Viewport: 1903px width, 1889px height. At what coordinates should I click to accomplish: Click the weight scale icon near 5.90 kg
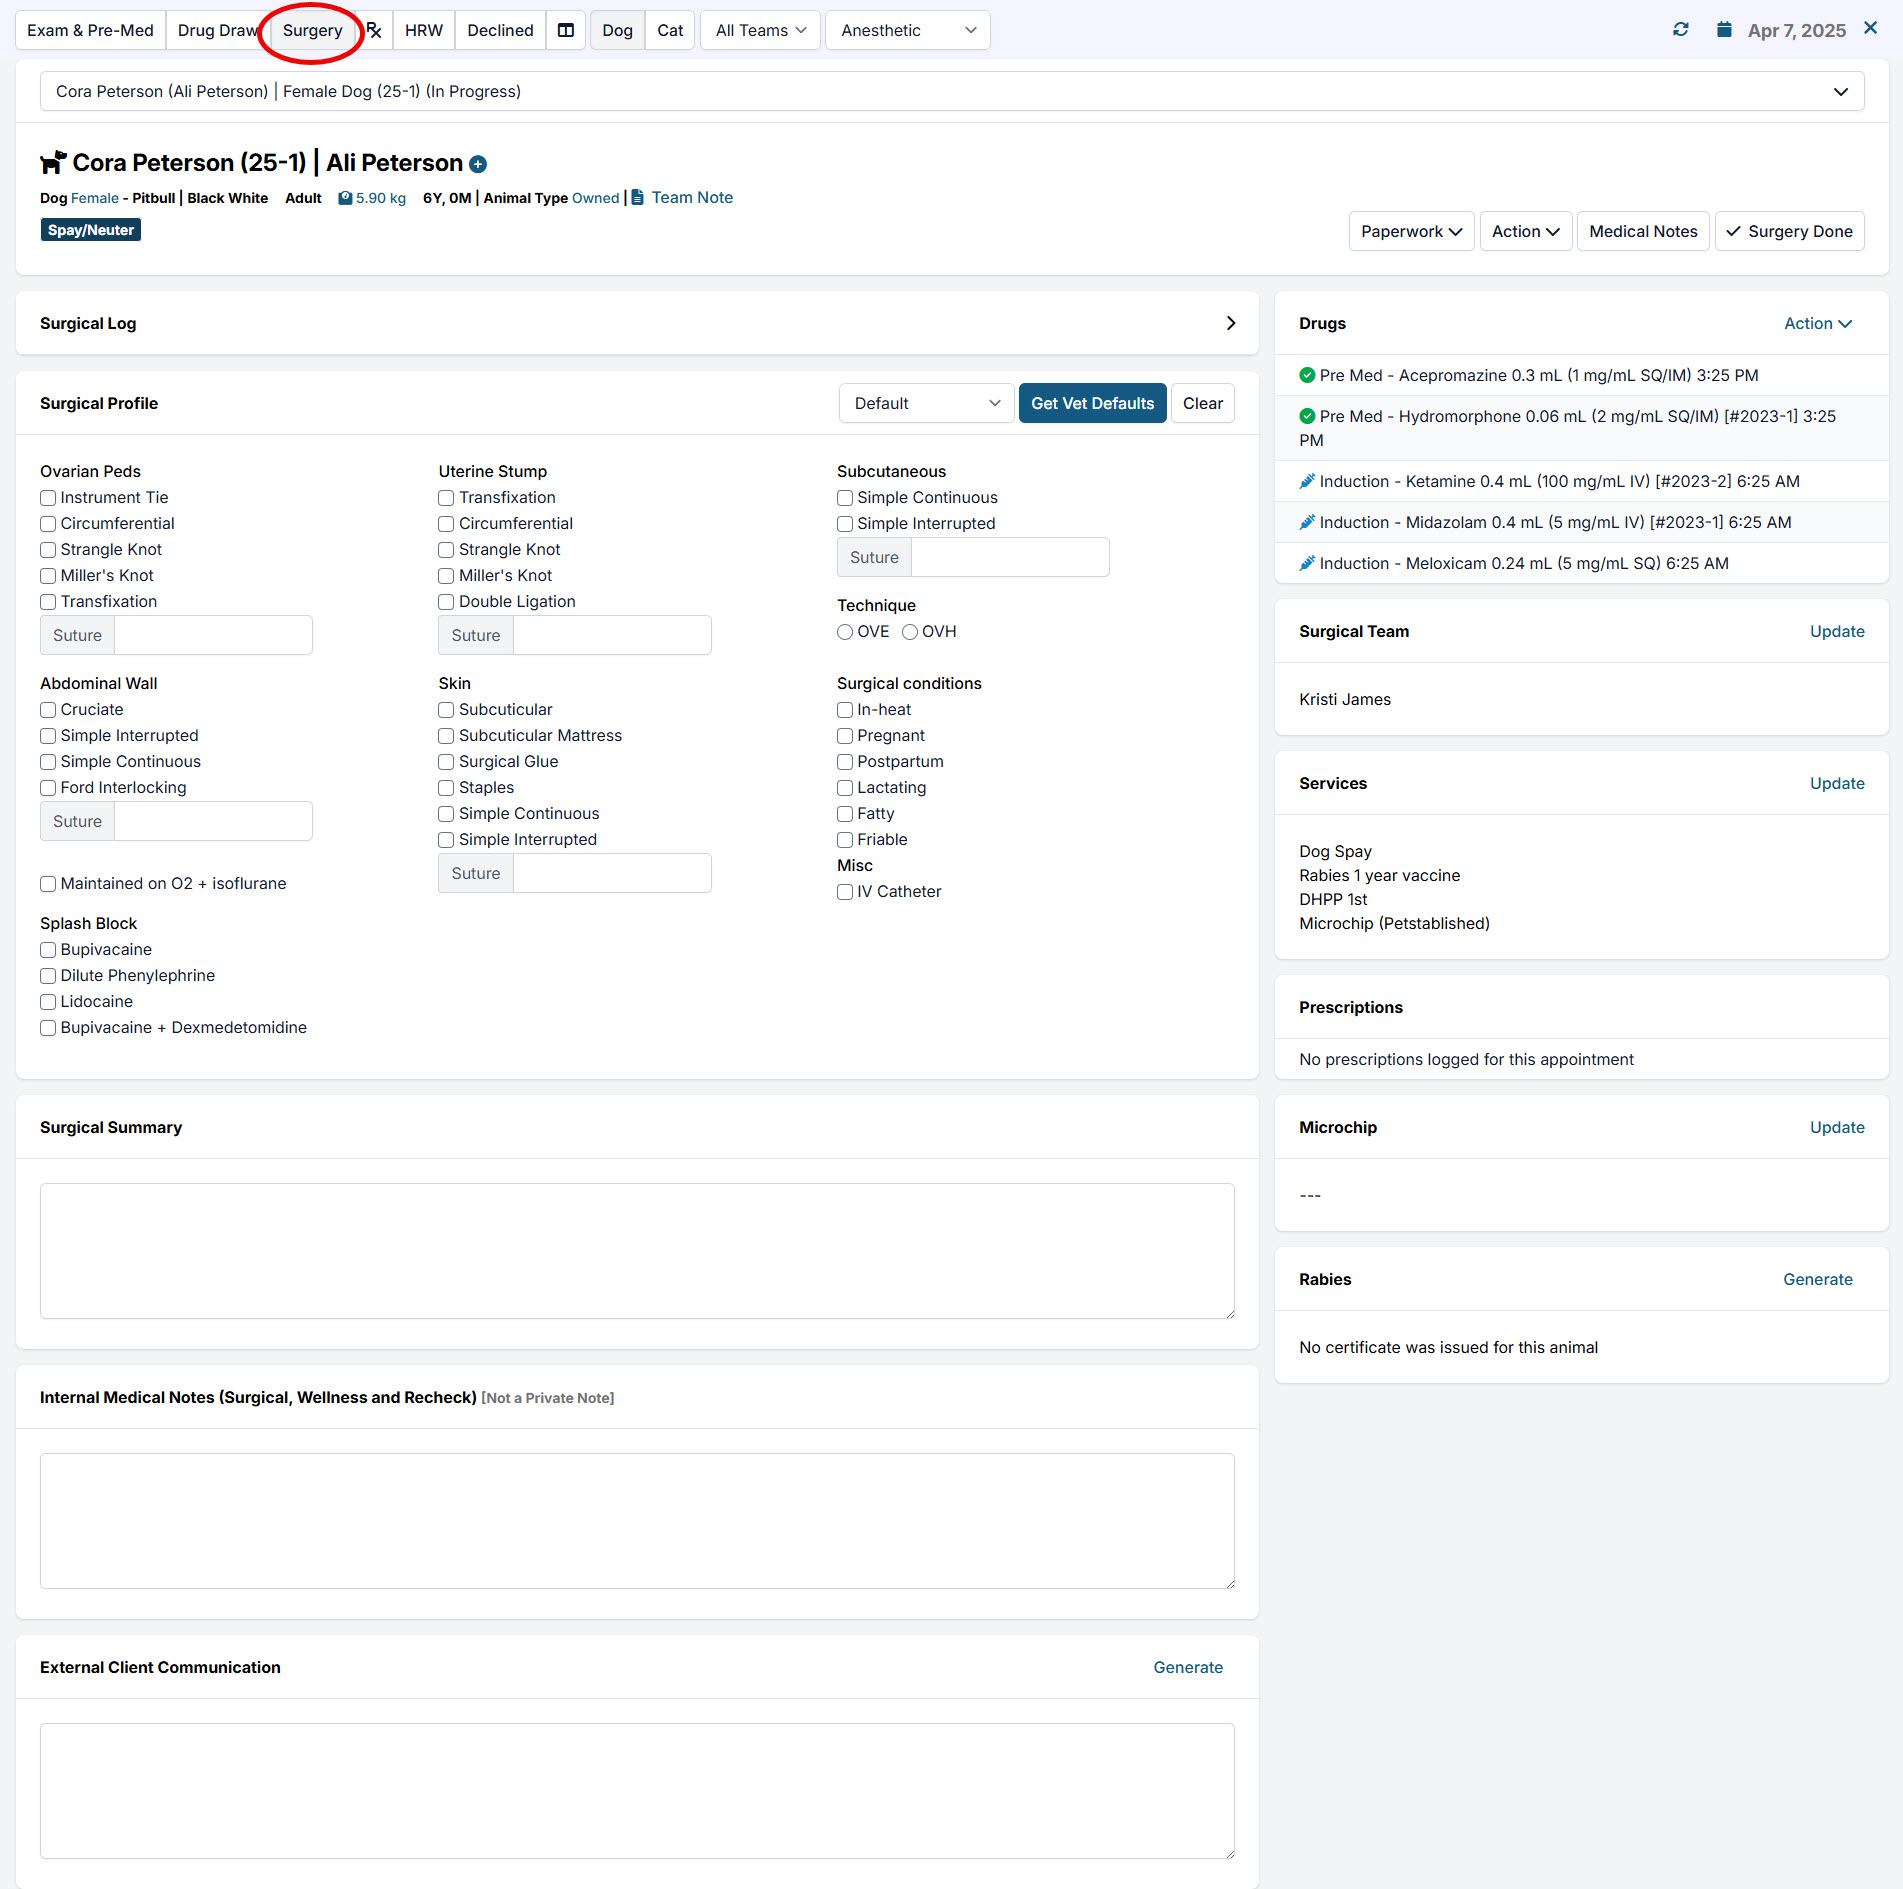345,198
